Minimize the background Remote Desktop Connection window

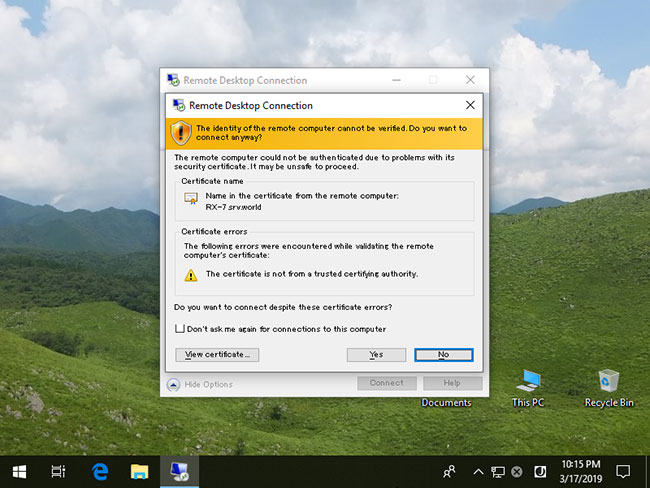[x=396, y=80]
